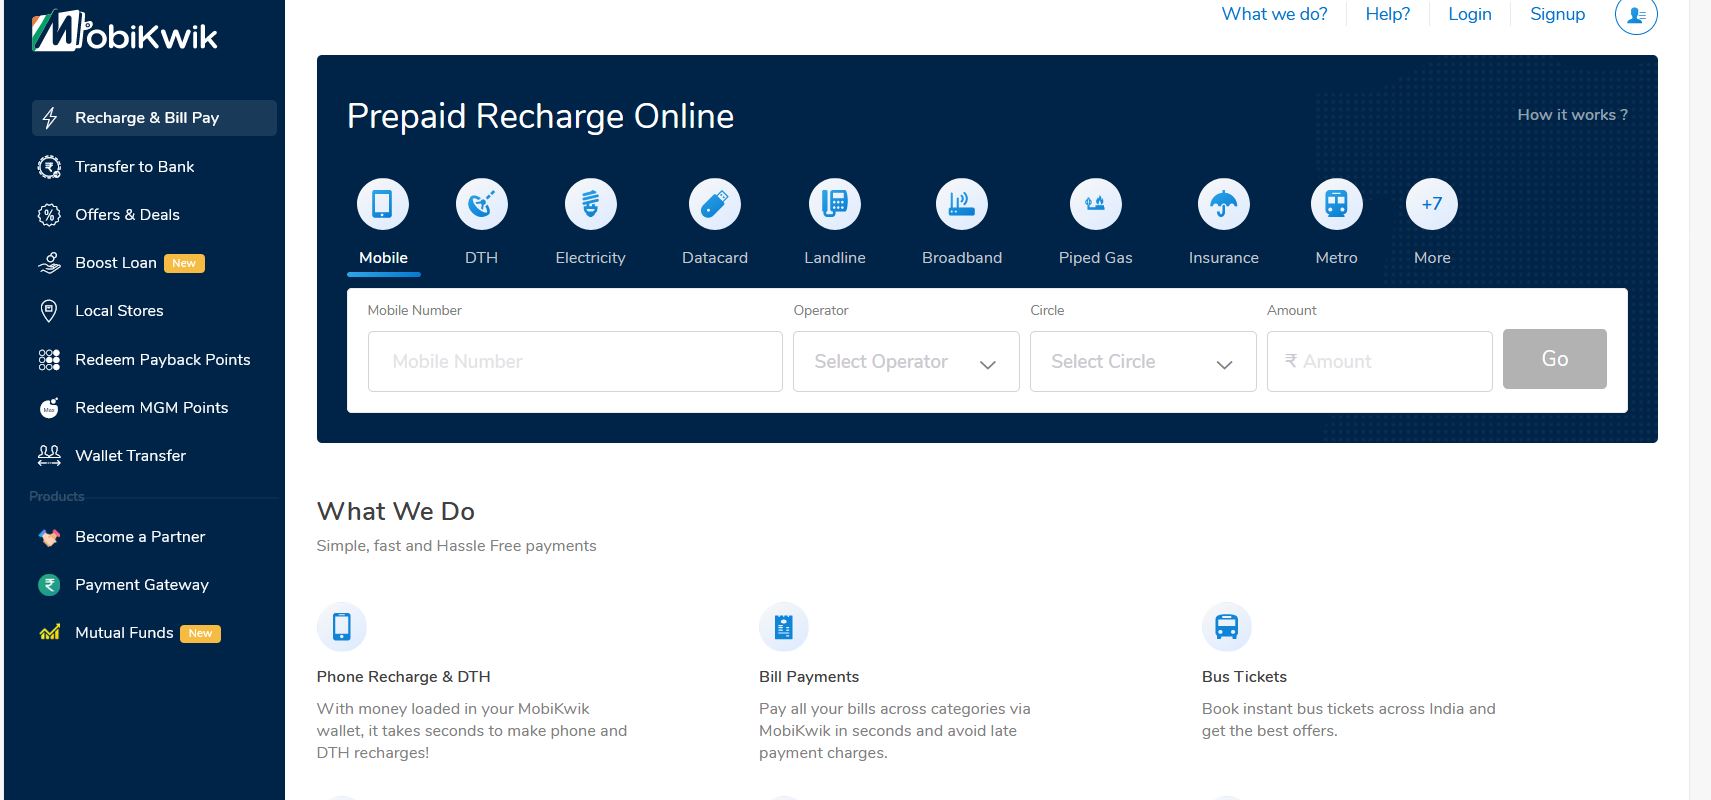Click the handshake icon beside Become a Partner
1711x800 pixels.
tap(49, 537)
